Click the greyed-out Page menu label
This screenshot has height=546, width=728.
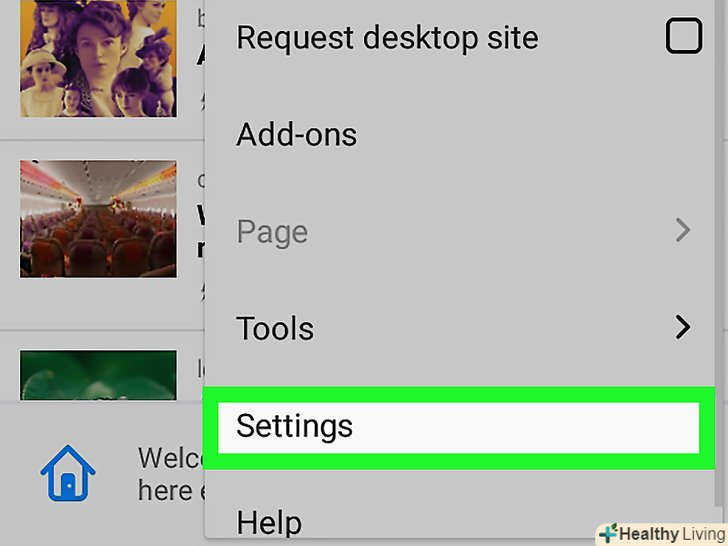(x=272, y=232)
